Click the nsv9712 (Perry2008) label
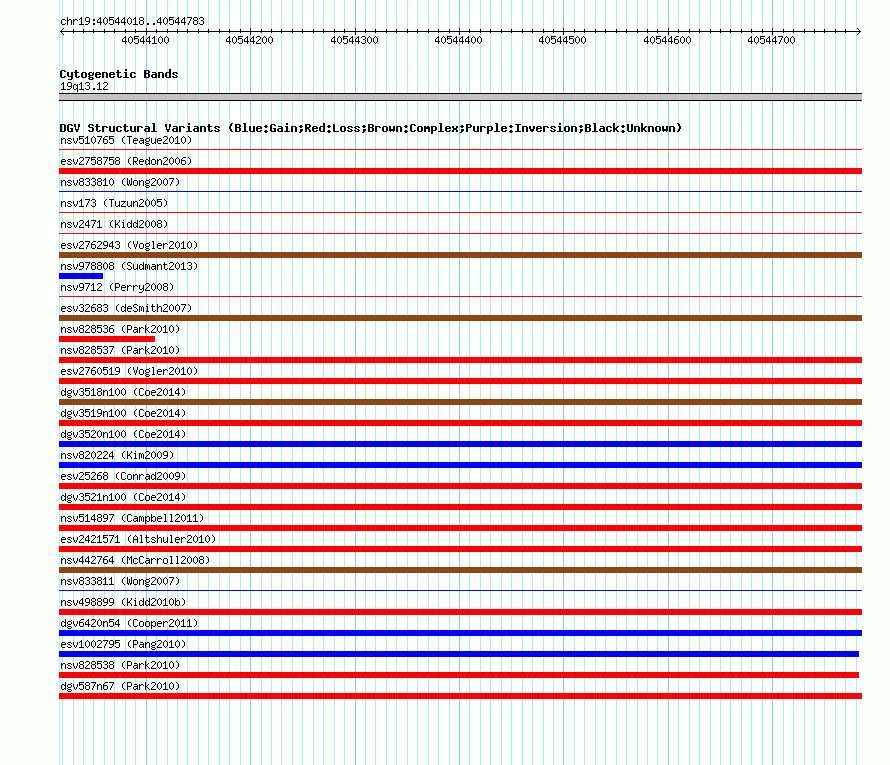The height and width of the screenshot is (765, 890). pos(117,287)
